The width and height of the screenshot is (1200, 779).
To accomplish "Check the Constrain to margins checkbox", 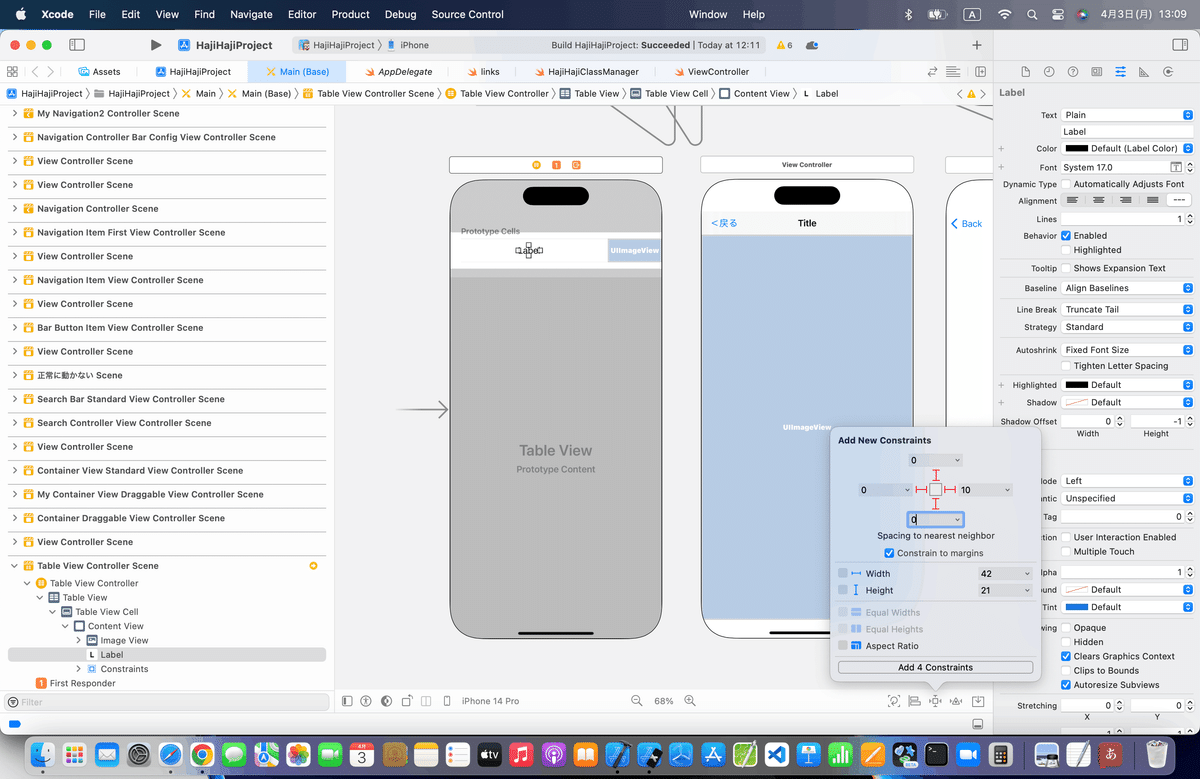I will pyautogui.click(x=889, y=553).
